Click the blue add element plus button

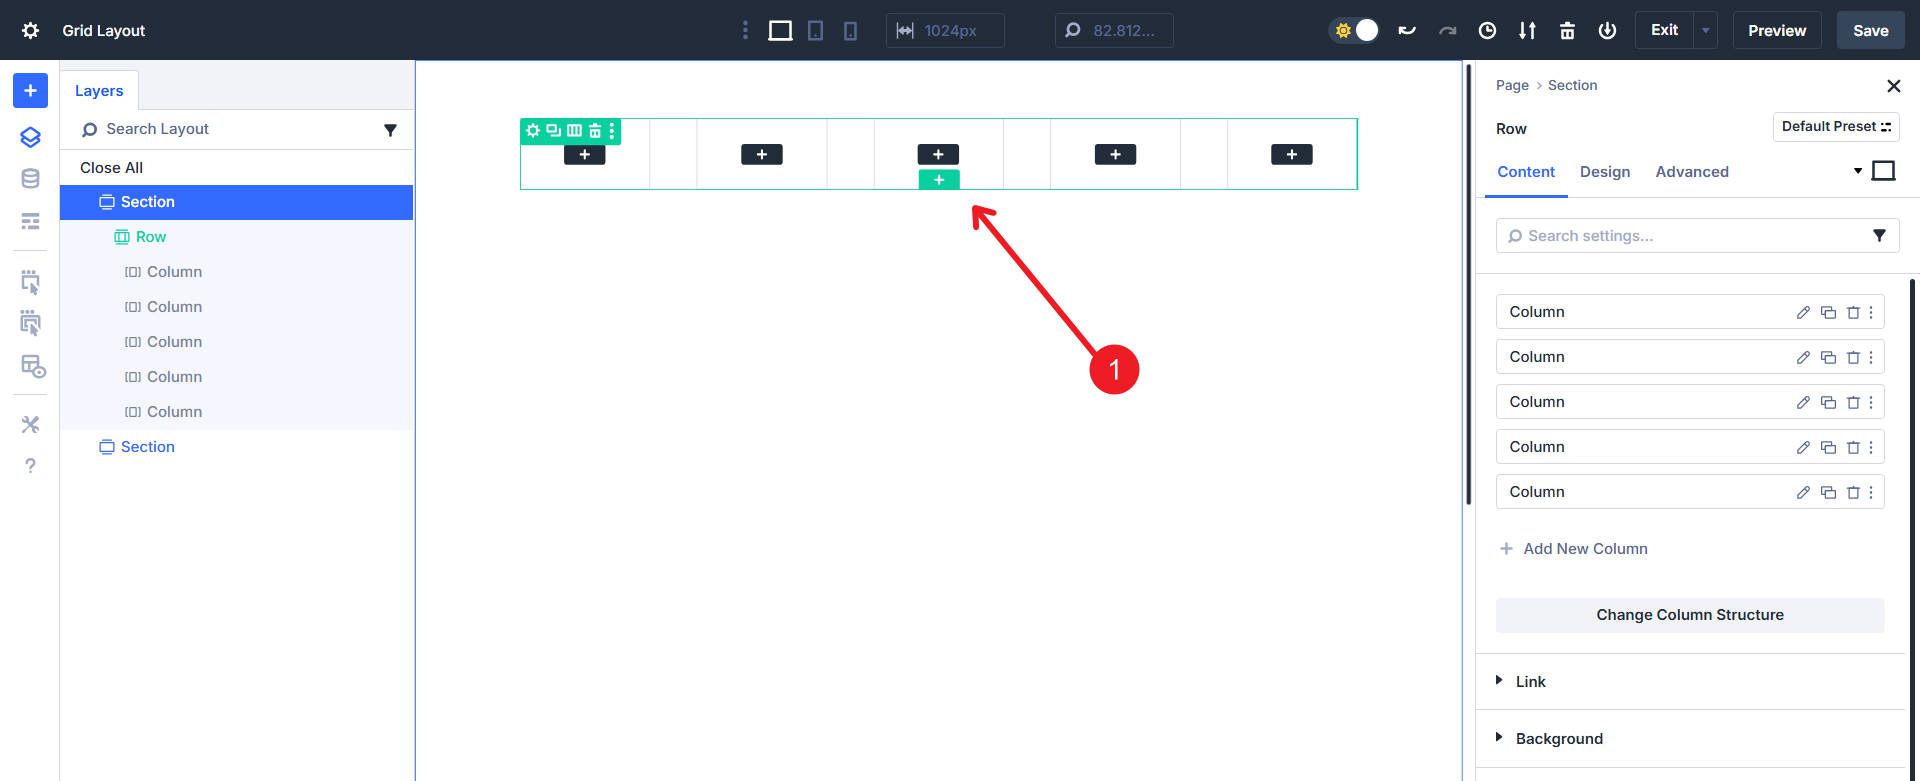pos(30,90)
